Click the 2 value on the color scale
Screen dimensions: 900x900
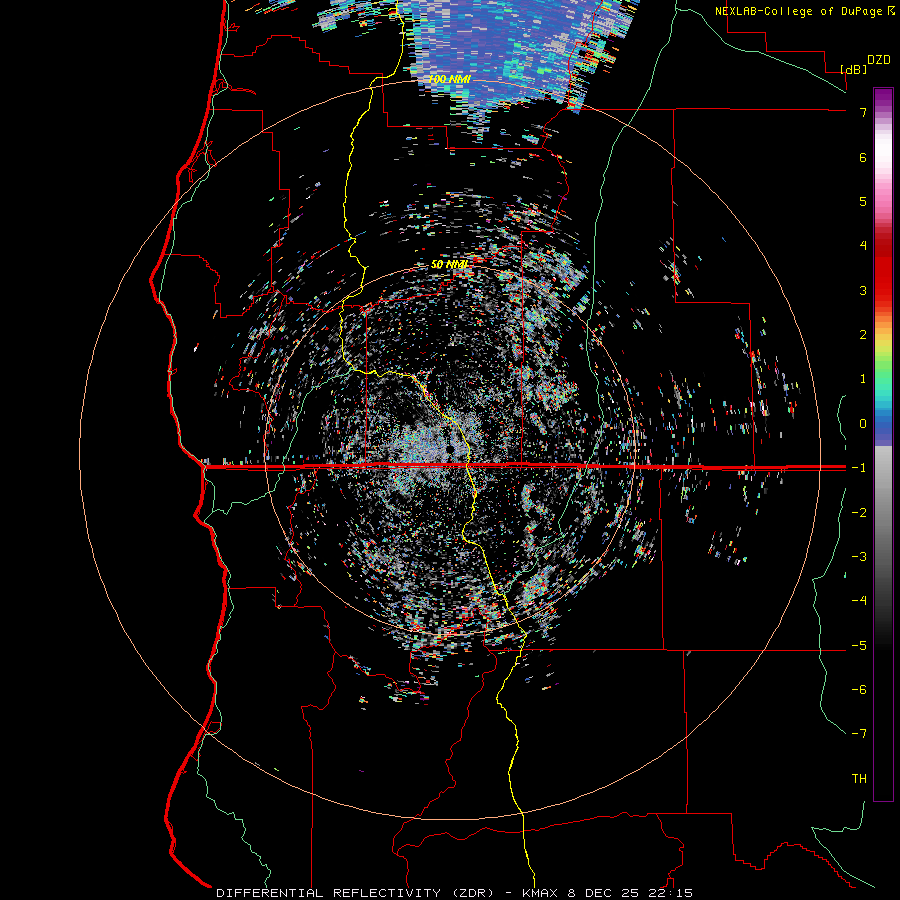863,335
